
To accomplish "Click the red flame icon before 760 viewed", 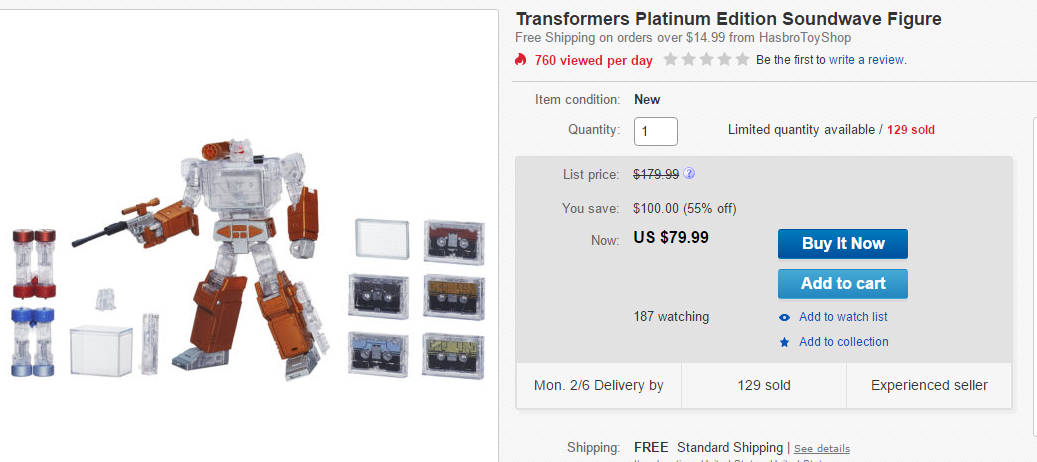I will click(521, 60).
